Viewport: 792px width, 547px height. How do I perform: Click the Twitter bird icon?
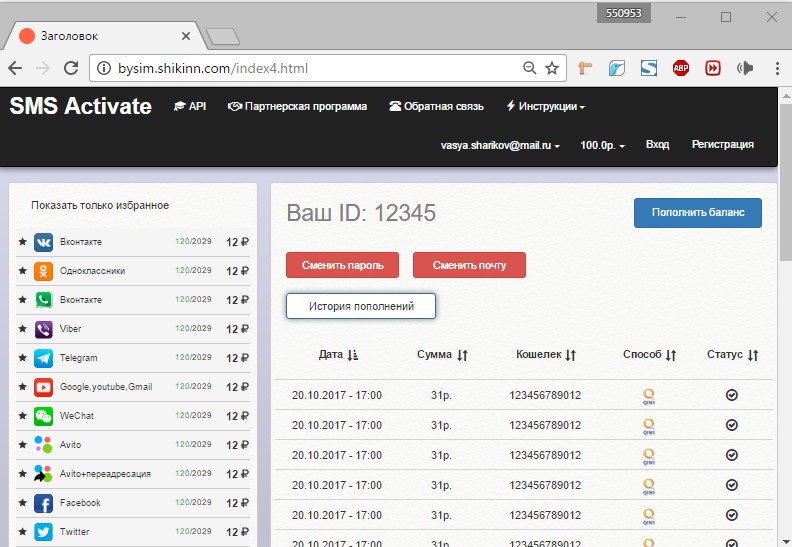43,532
